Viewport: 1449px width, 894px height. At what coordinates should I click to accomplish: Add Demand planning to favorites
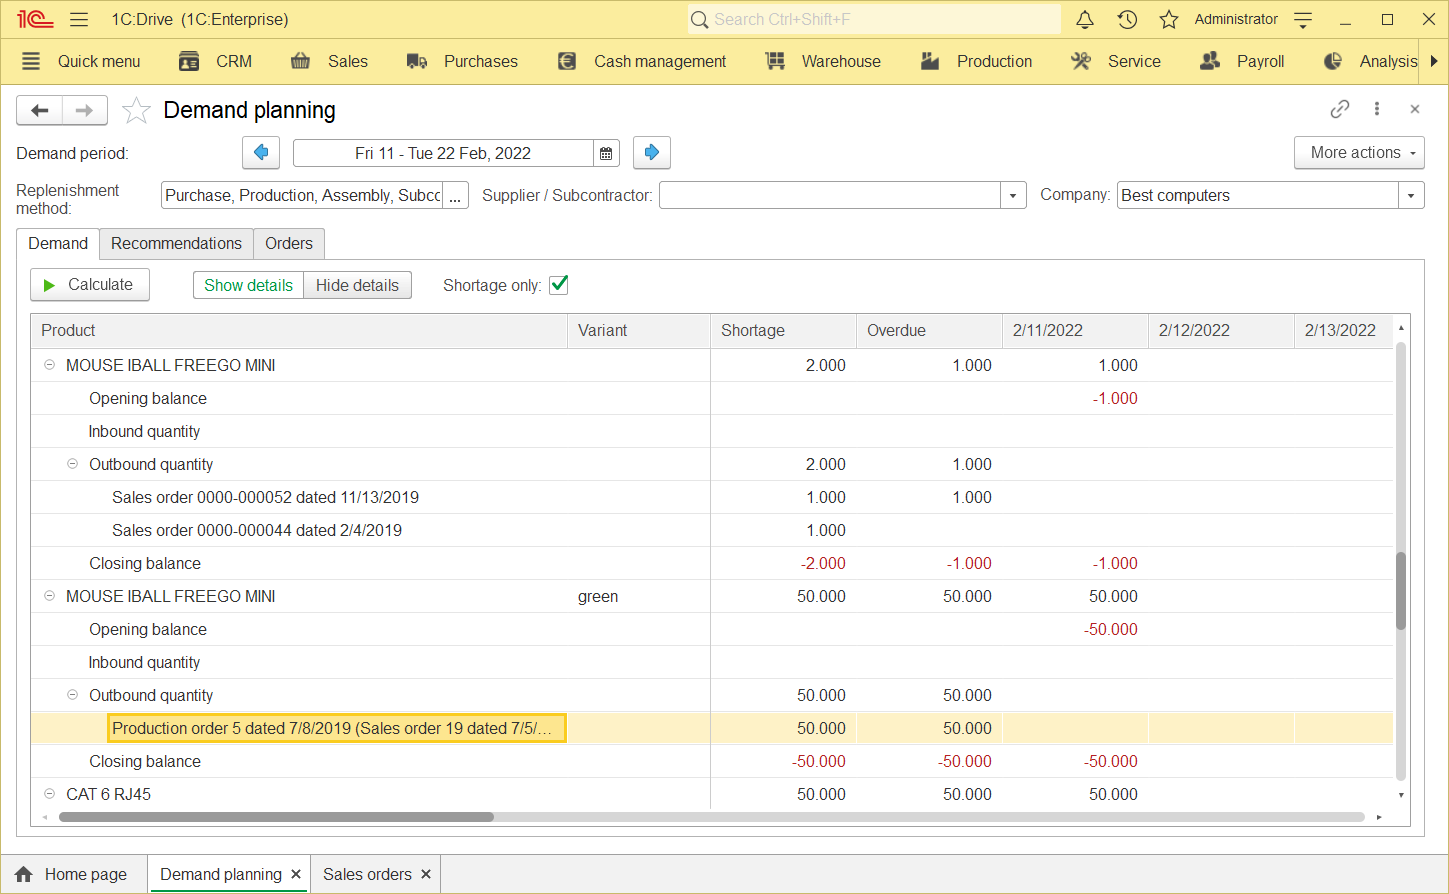[x=136, y=110]
